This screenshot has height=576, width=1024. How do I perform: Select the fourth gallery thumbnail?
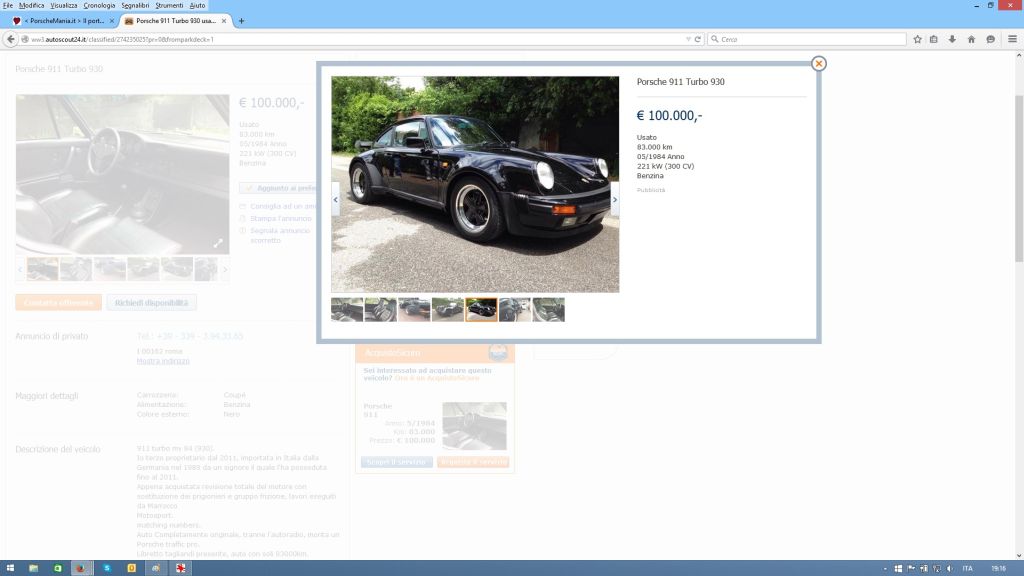(x=448, y=310)
